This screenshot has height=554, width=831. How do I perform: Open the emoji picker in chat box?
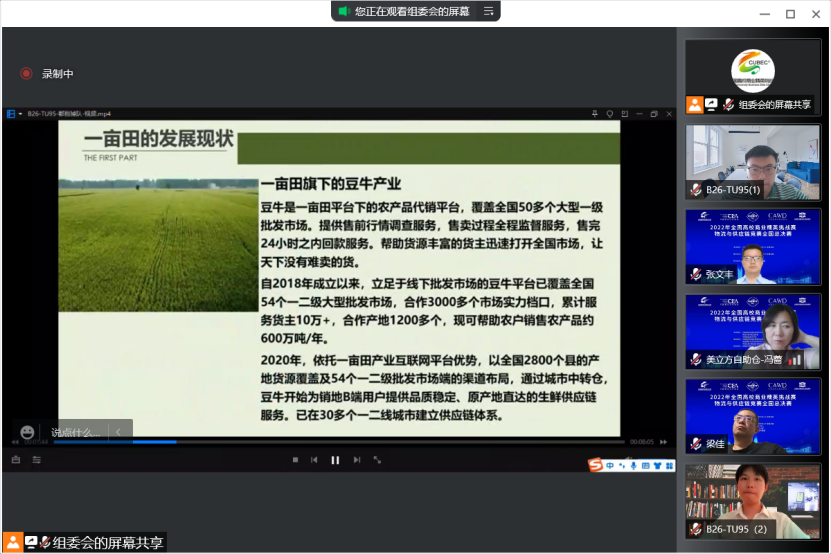click(x=27, y=432)
